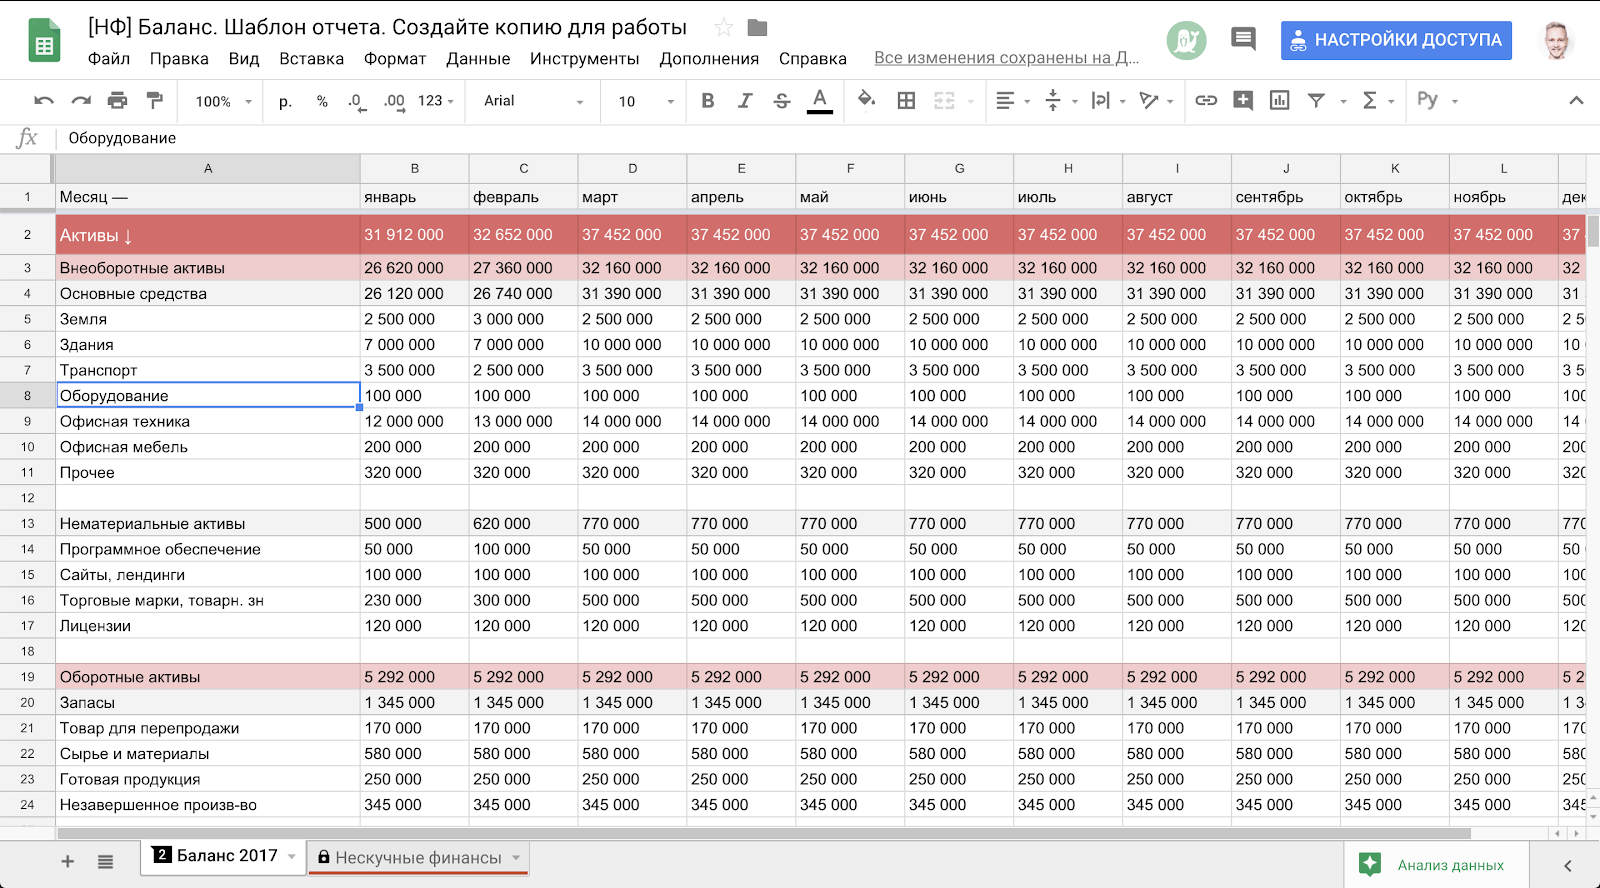Expand the Нескучные финансы tab menu arrow
Screen dimensions: 1600x888
point(516,858)
